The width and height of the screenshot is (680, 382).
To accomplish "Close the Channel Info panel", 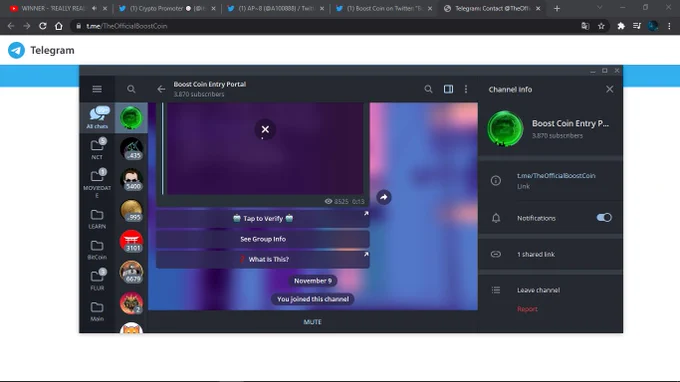I will (609, 89).
